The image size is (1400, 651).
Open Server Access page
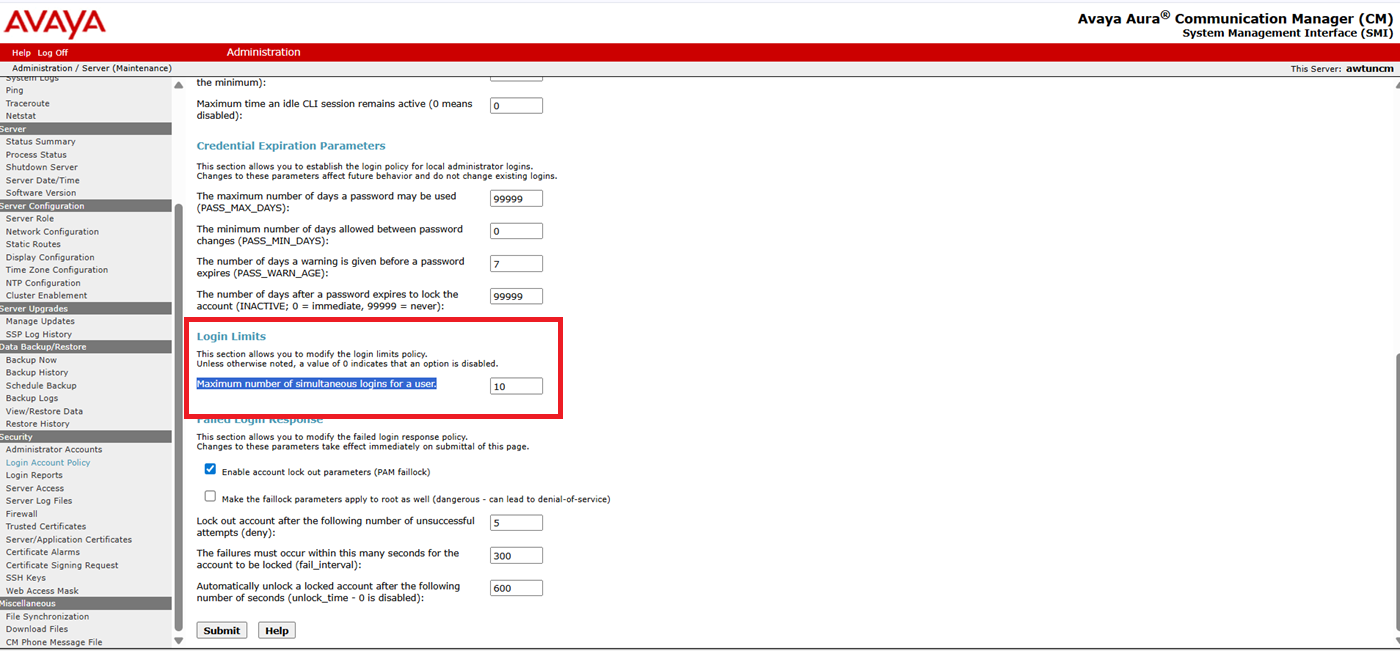tap(35, 489)
